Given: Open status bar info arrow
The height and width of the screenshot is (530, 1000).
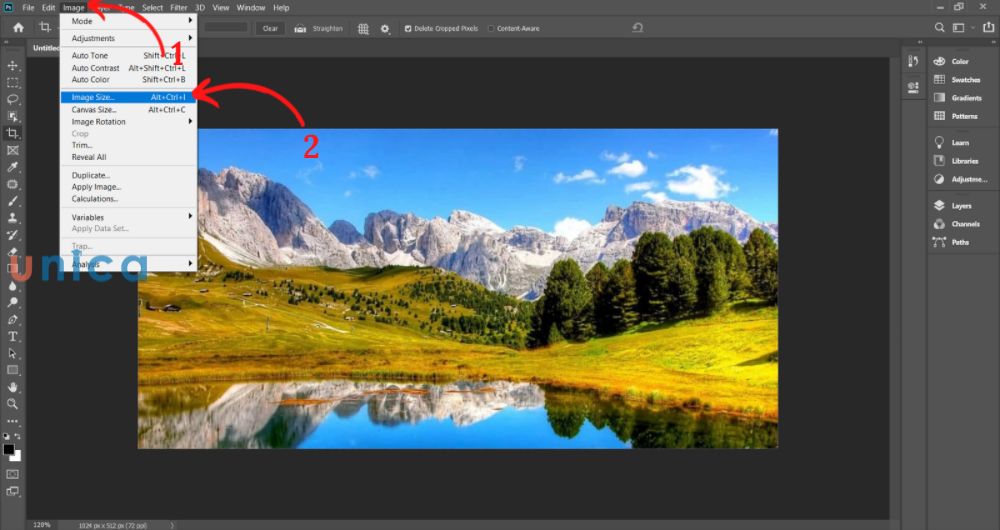Looking at the screenshot, I should tap(172, 525).
